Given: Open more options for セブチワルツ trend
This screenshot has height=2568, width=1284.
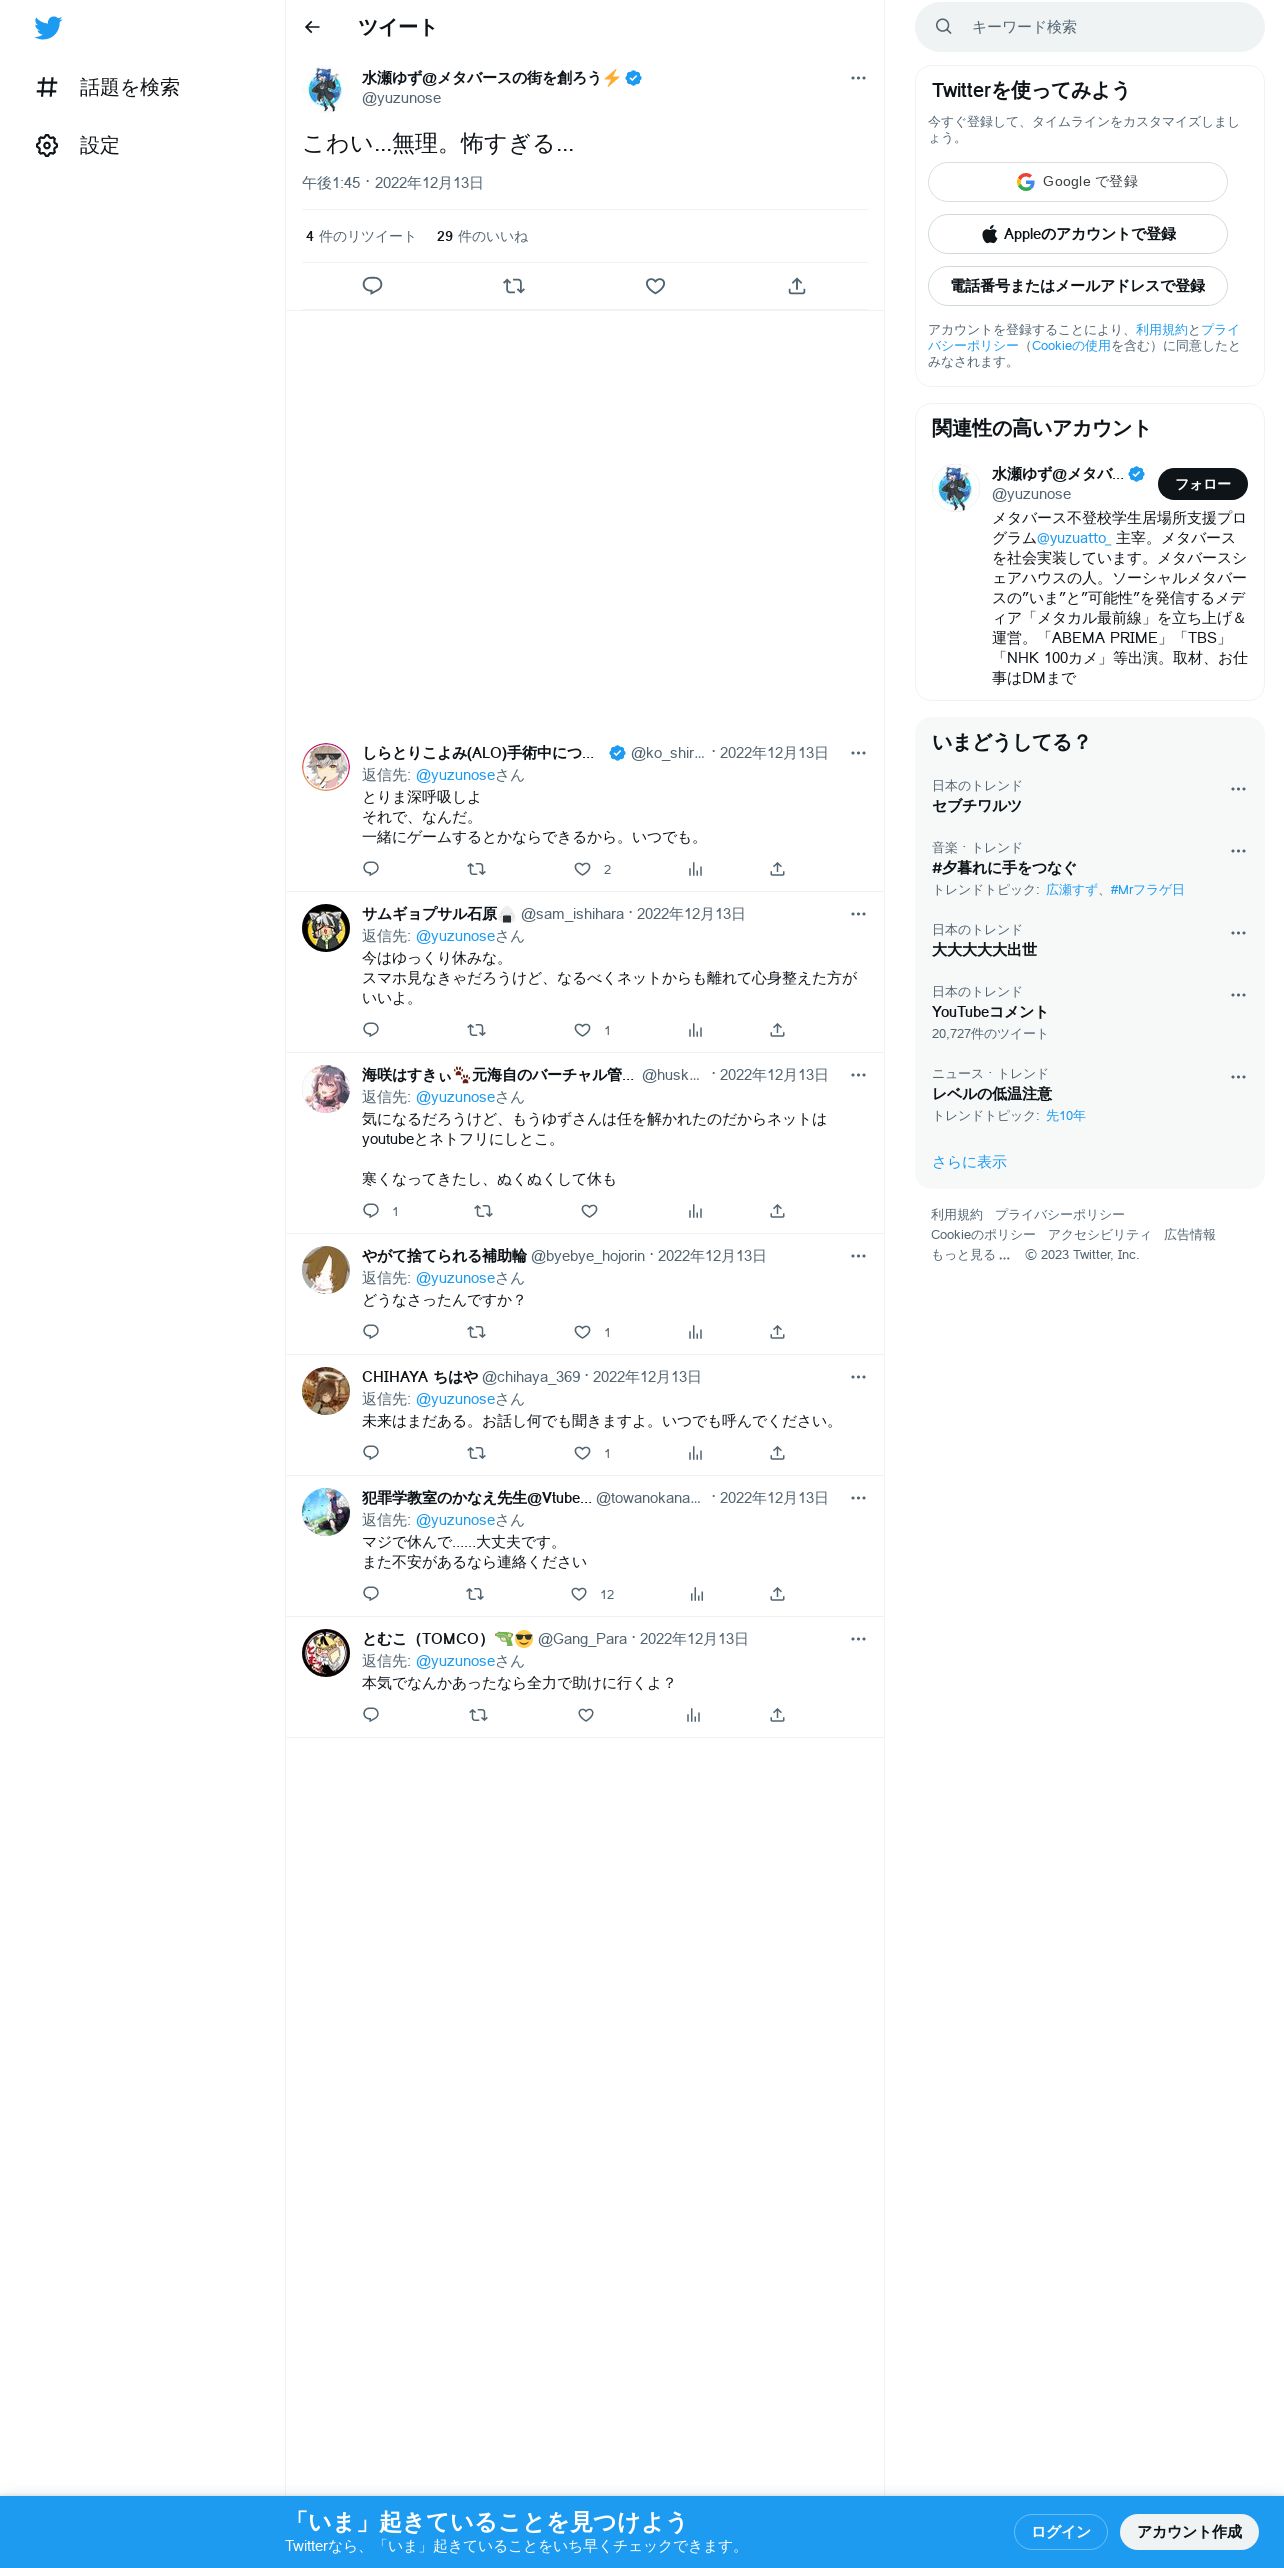Looking at the screenshot, I should pyautogui.click(x=1238, y=789).
